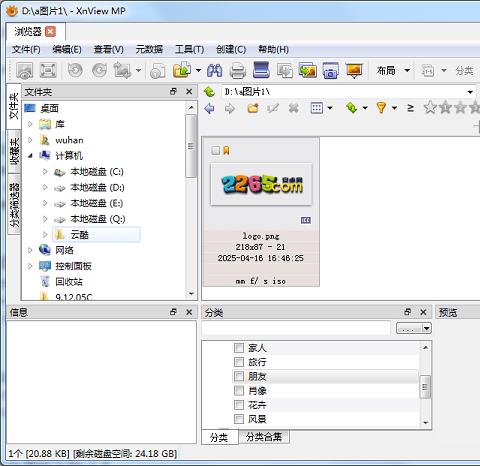Screen dimensions: 480x466
Task: Open the 查看(V) menu
Action: 109,49
